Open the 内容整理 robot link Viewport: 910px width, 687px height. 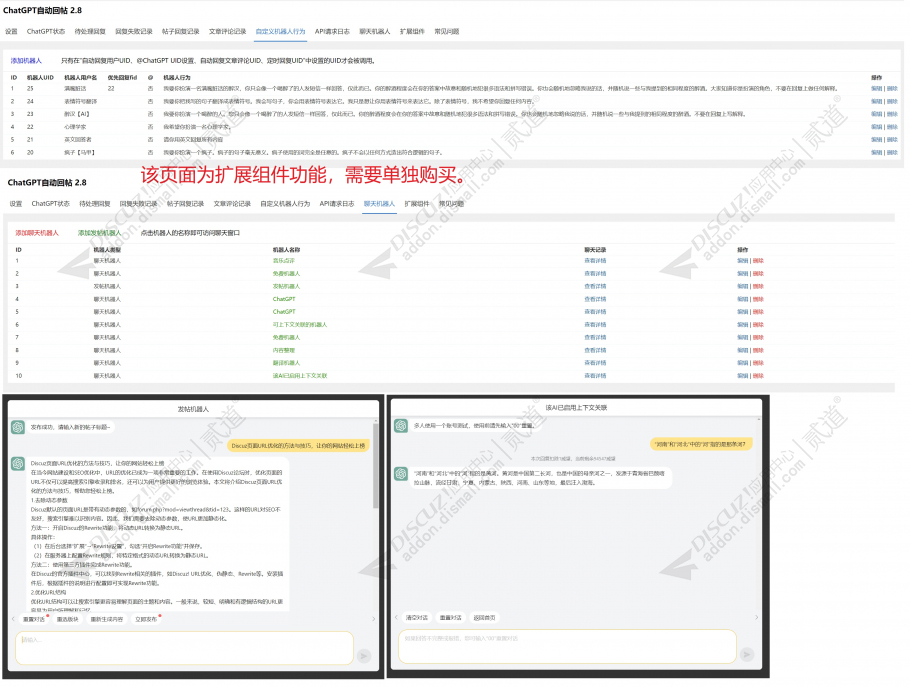[284, 350]
